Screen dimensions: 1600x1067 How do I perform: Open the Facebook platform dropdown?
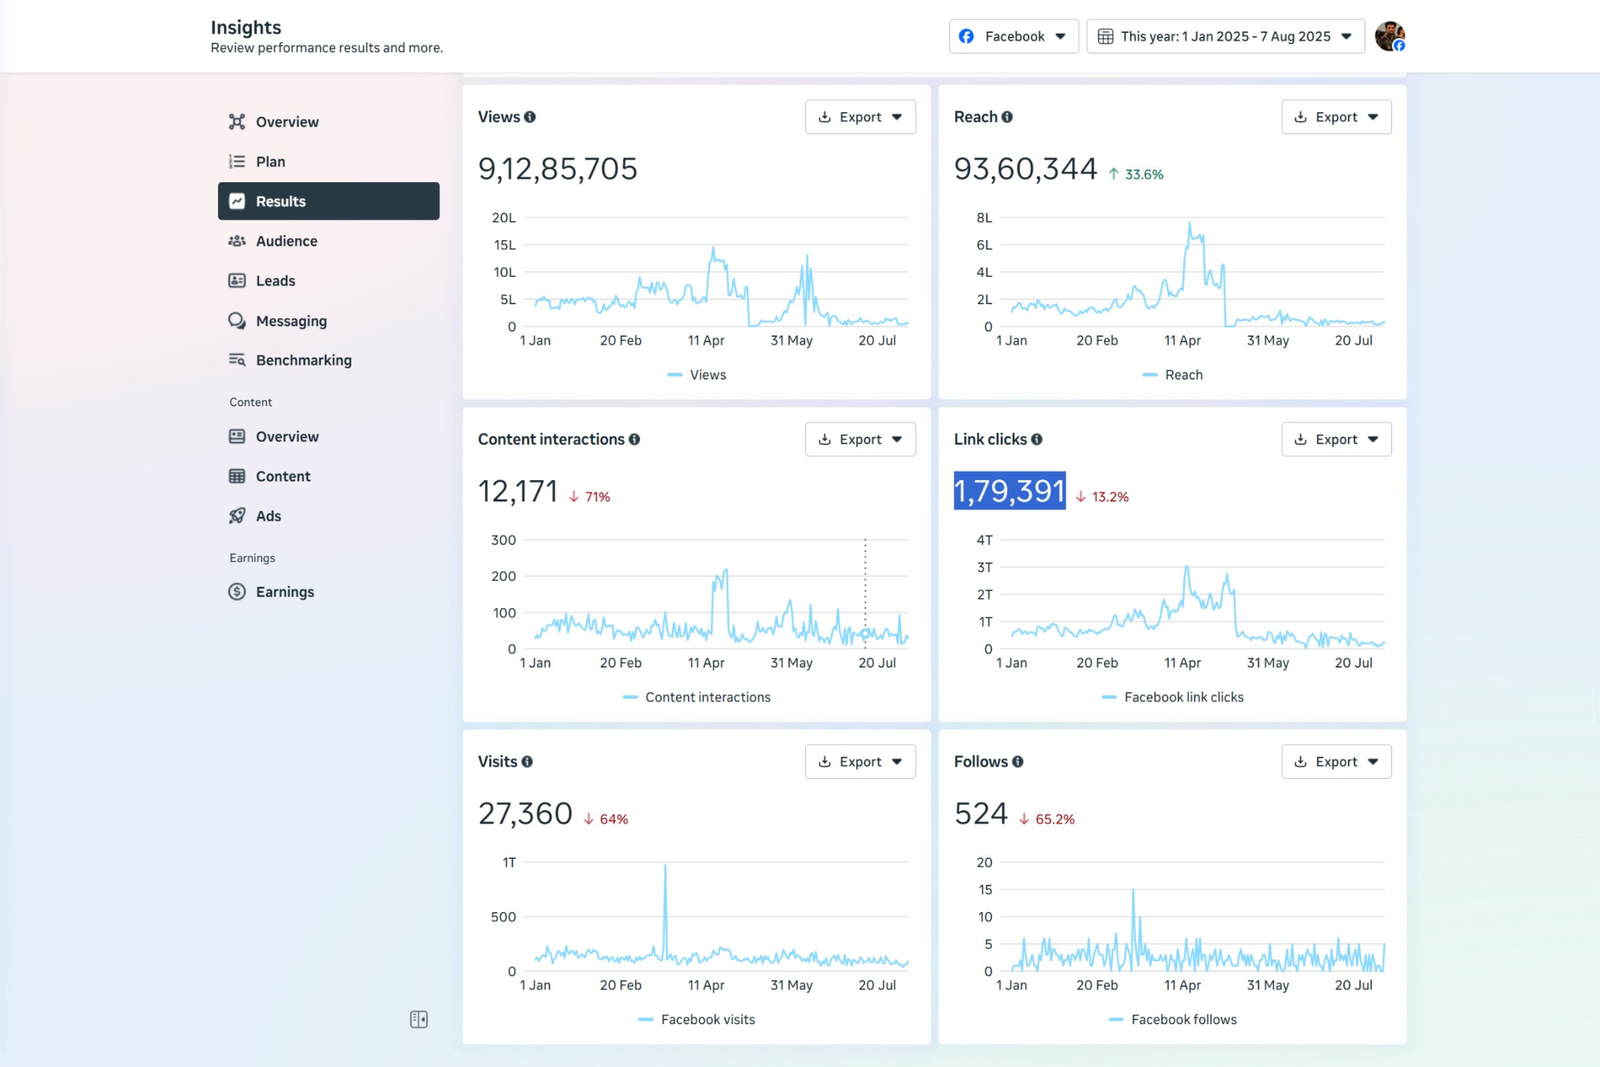(x=1013, y=36)
